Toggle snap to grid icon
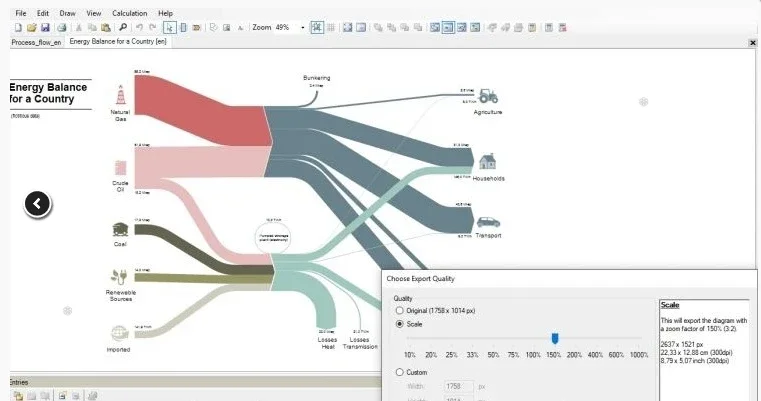The height and width of the screenshot is (401, 761). [x=317, y=28]
